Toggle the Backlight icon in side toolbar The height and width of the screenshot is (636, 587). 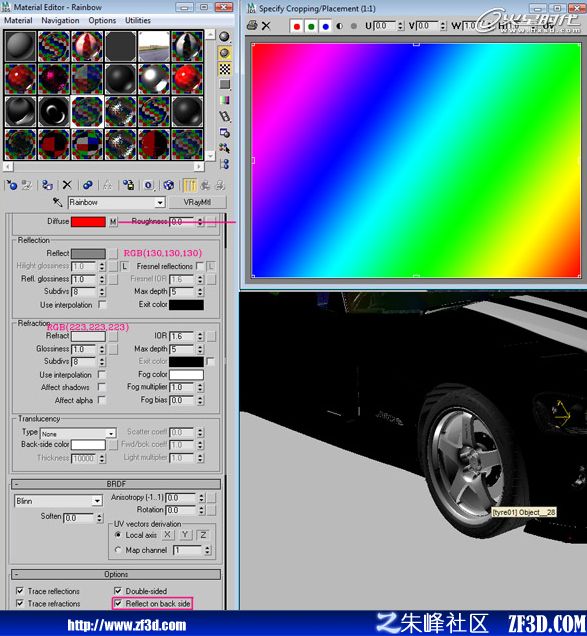[224, 53]
